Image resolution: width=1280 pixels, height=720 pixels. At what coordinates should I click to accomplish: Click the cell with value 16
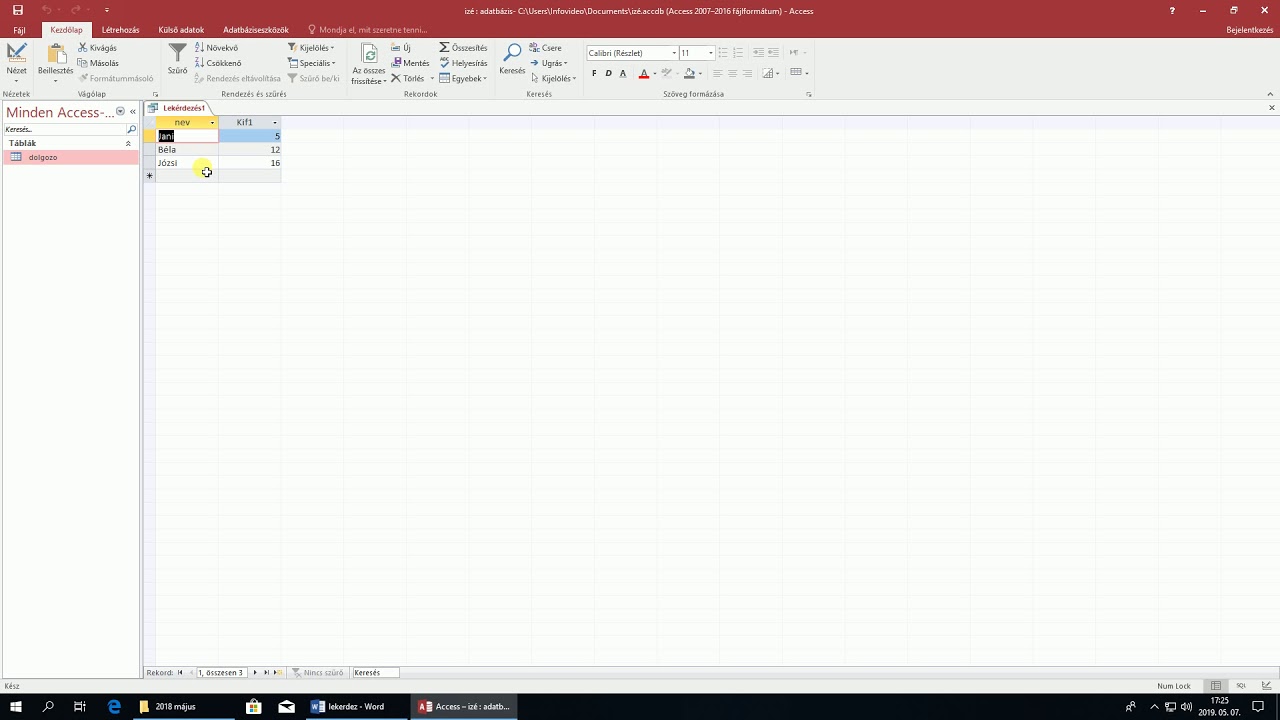(250, 163)
